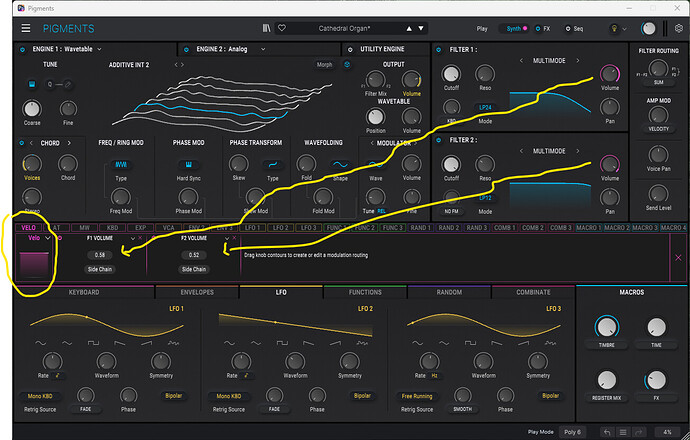Toggle LFO 3 Bipolar switch
Viewport: 690px width, 440px height.
click(551, 396)
